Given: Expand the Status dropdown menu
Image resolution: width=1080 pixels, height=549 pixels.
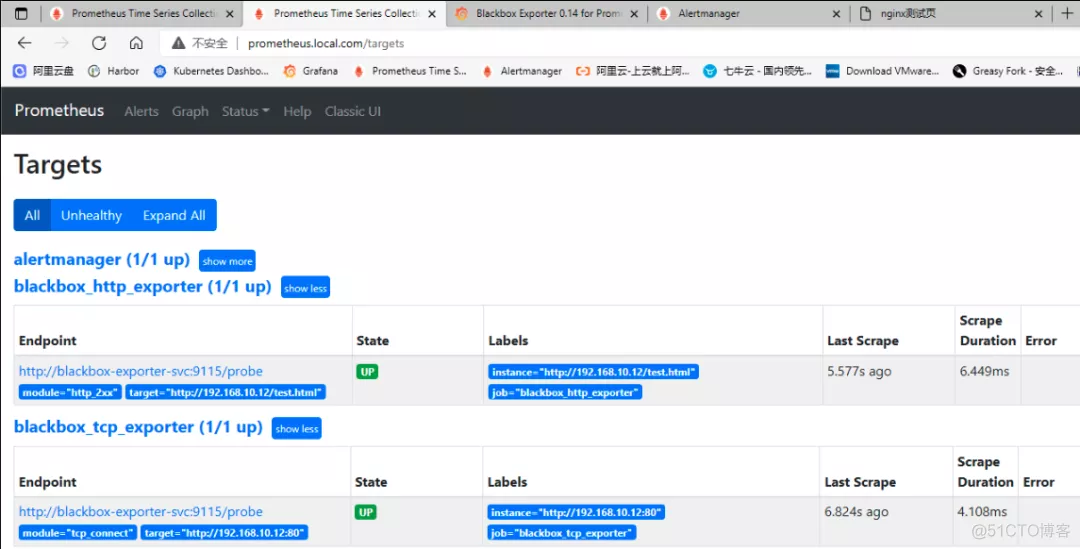Looking at the screenshot, I should tap(245, 111).
